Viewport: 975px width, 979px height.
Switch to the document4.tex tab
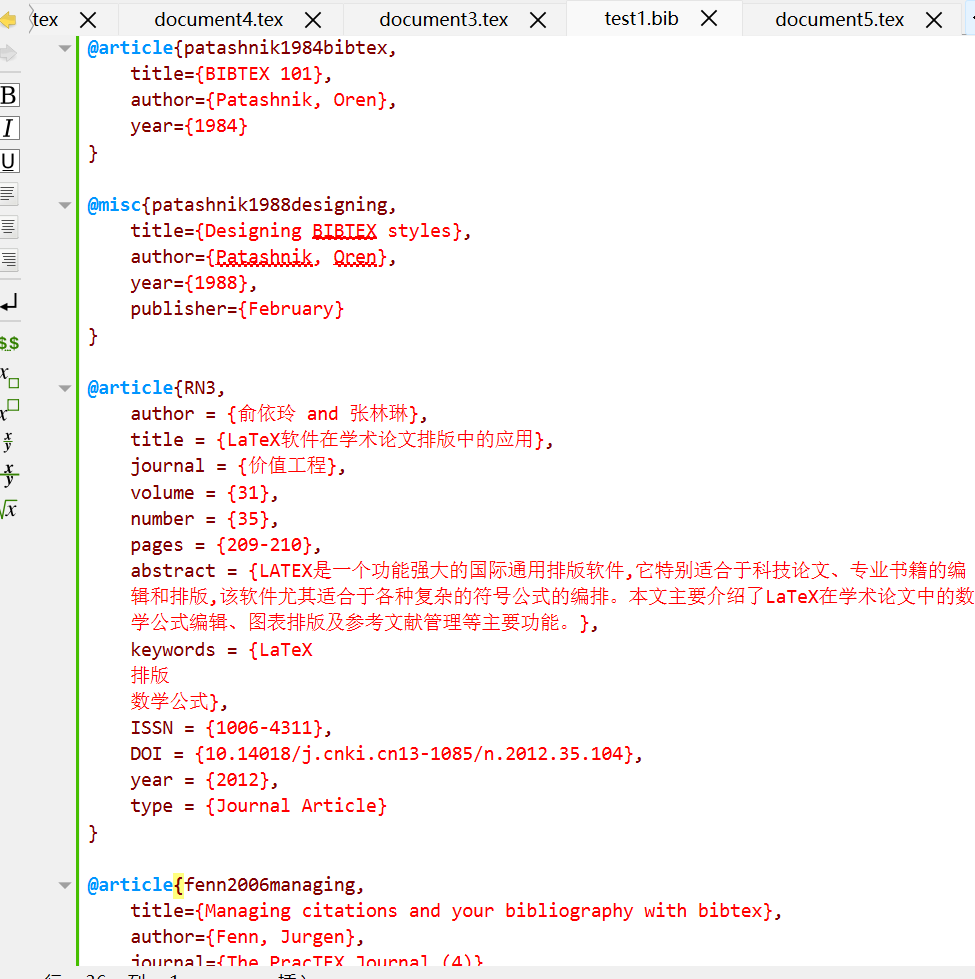pos(218,20)
